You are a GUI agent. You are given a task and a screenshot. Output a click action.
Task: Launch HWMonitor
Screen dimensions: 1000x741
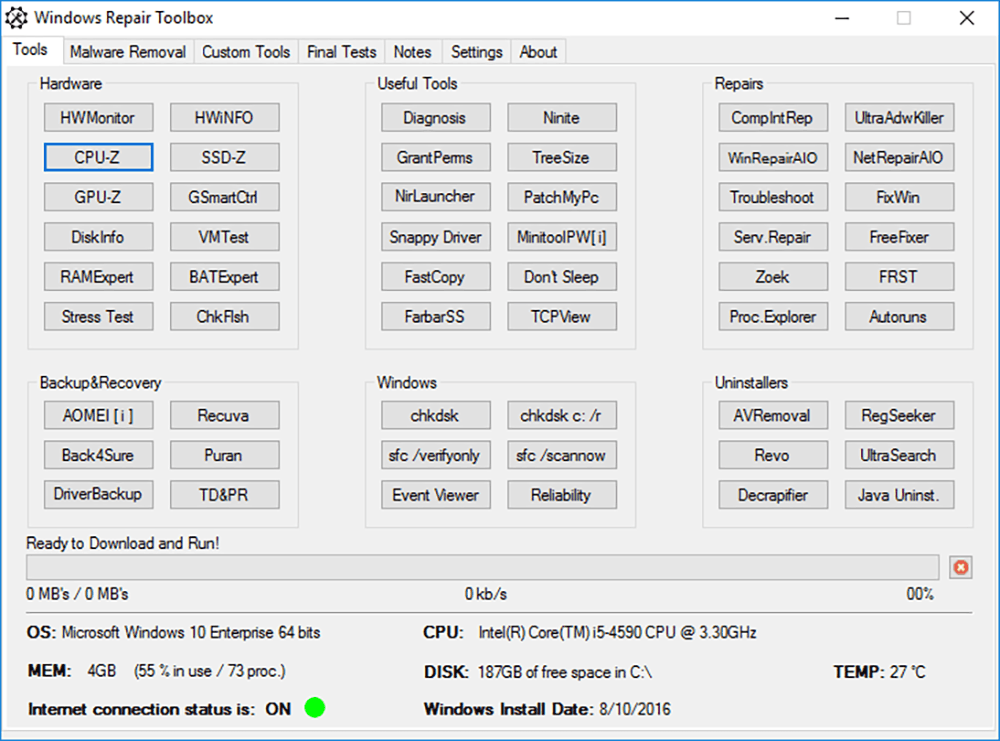click(x=98, y=117)
